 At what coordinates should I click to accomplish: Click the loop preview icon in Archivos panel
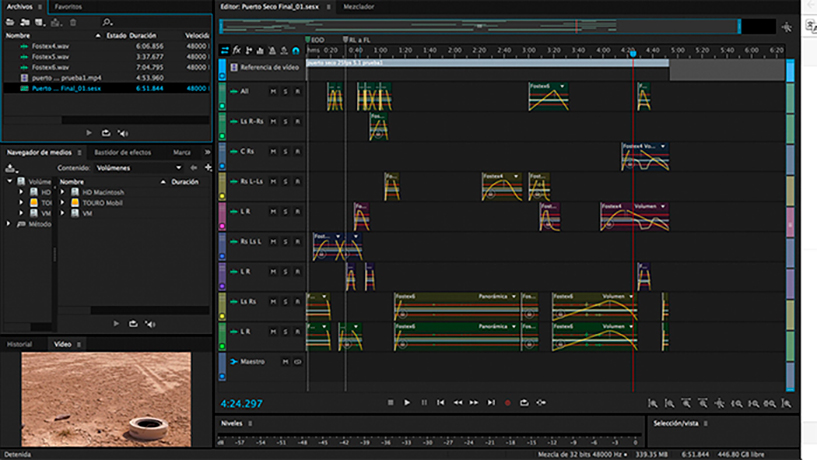[x=106, y=133]
